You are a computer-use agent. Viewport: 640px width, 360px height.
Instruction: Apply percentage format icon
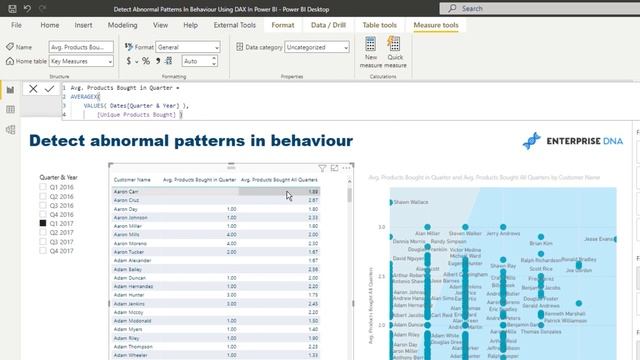click(146, 61)
